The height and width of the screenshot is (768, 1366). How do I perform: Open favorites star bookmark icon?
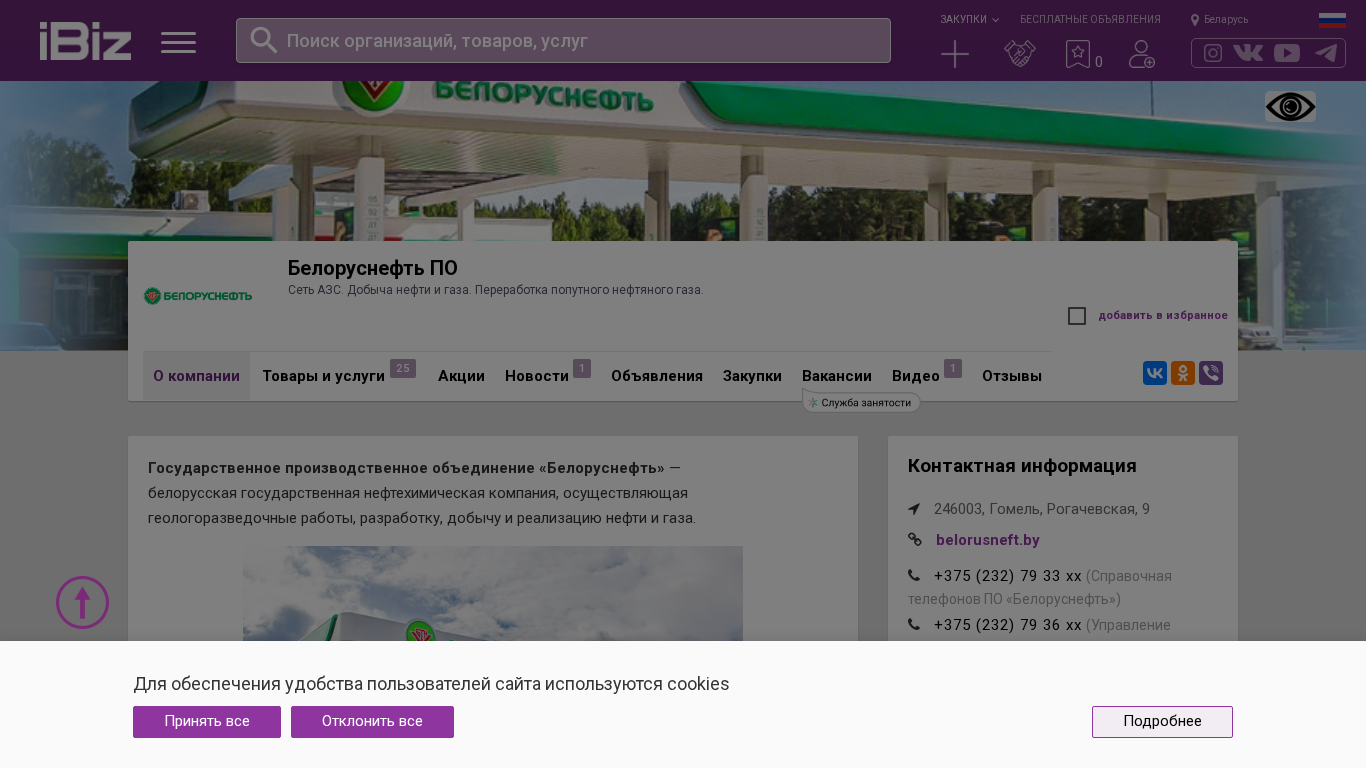(1077, 54)
